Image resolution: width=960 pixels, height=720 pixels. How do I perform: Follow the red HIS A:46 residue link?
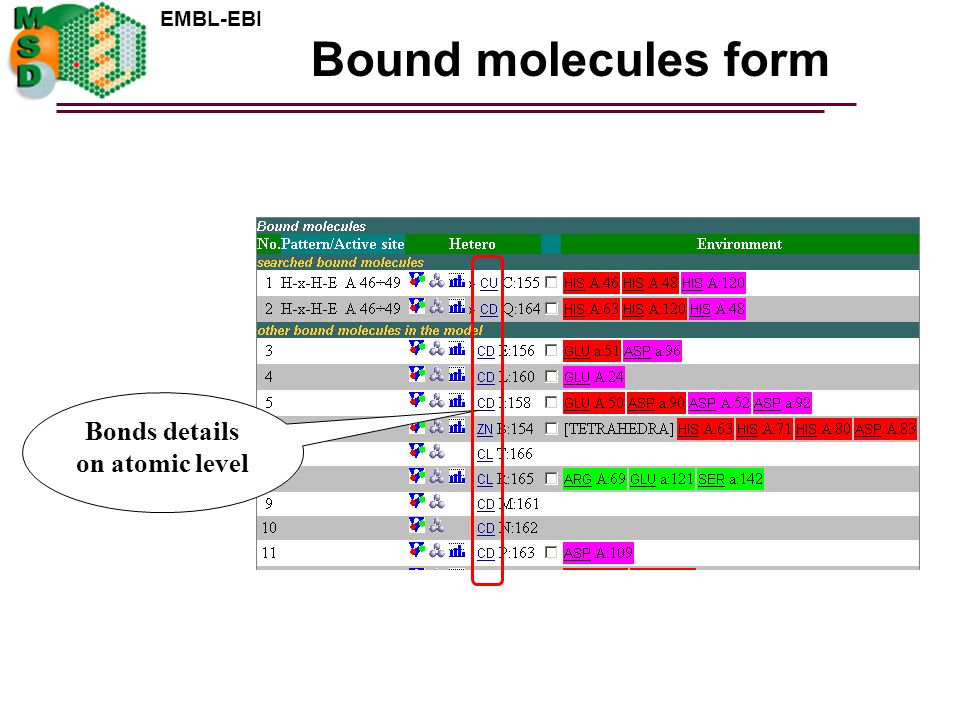tap(591, 283)
